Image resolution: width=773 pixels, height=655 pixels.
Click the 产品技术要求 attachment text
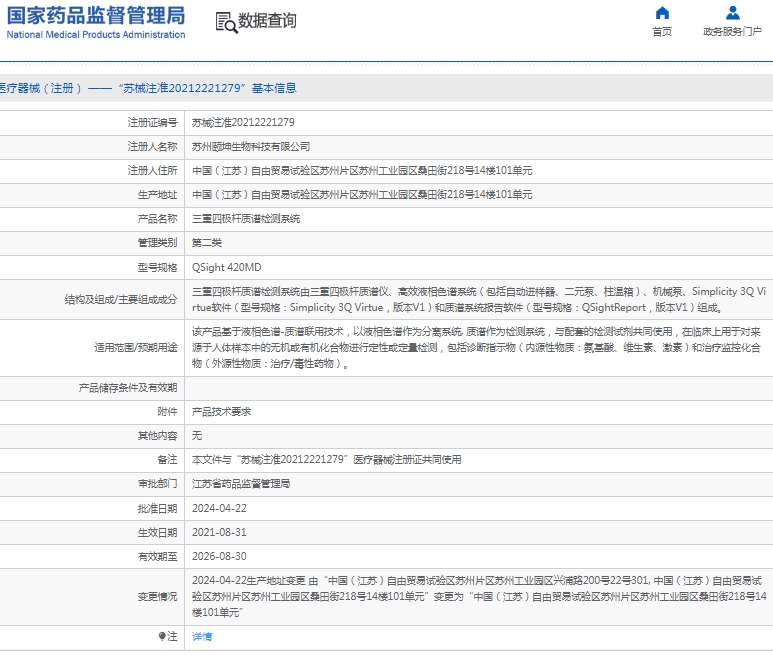(221, 412)
